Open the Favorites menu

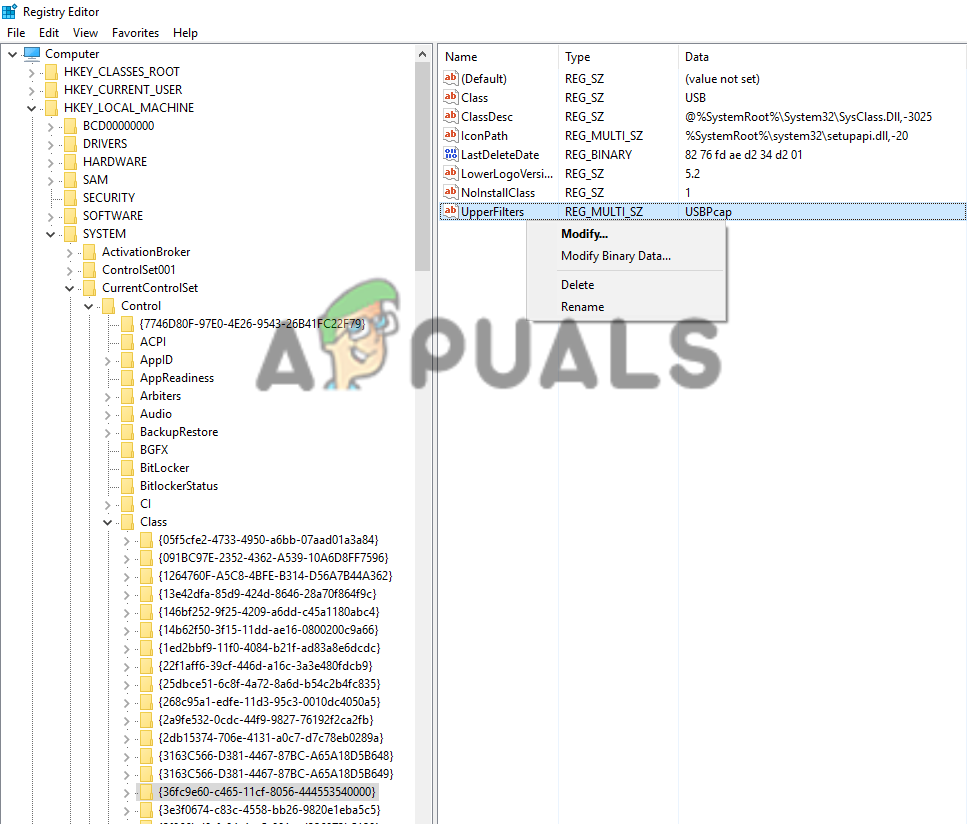pyautogui.click(x=135, y=32)
